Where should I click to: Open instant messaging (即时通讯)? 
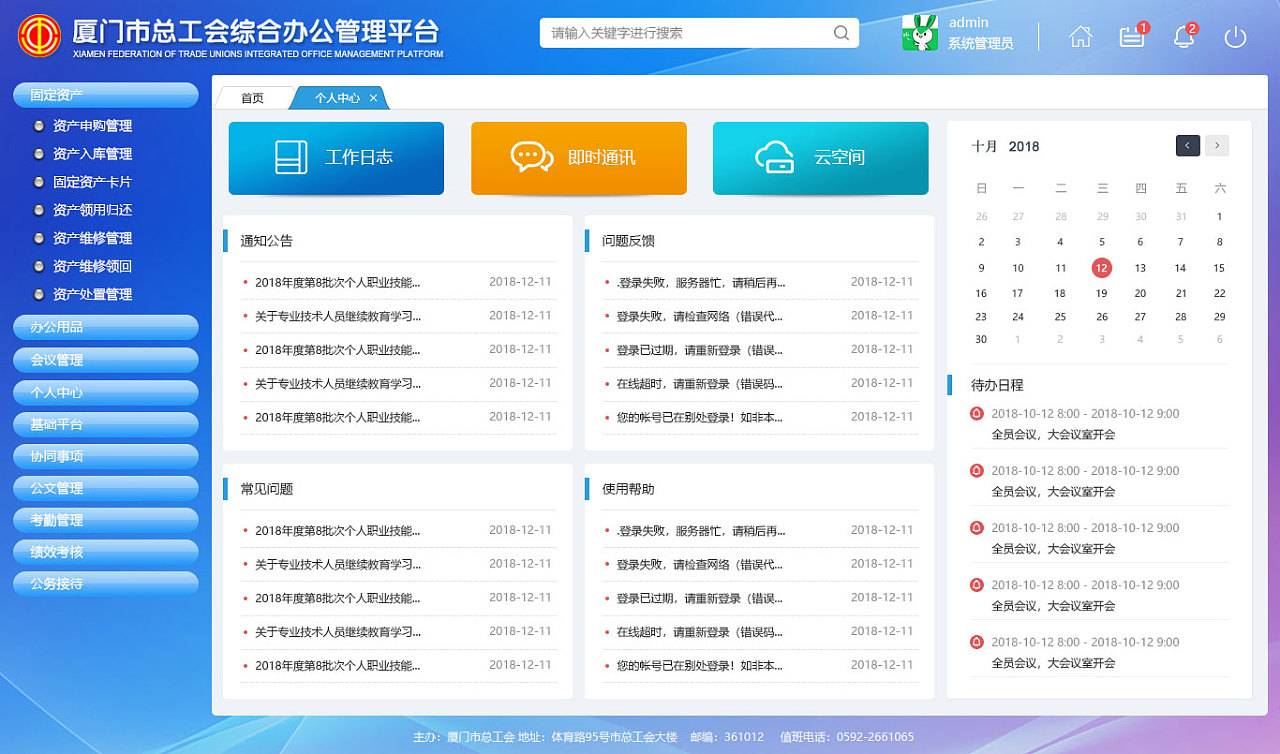click(x=578, y=158)
